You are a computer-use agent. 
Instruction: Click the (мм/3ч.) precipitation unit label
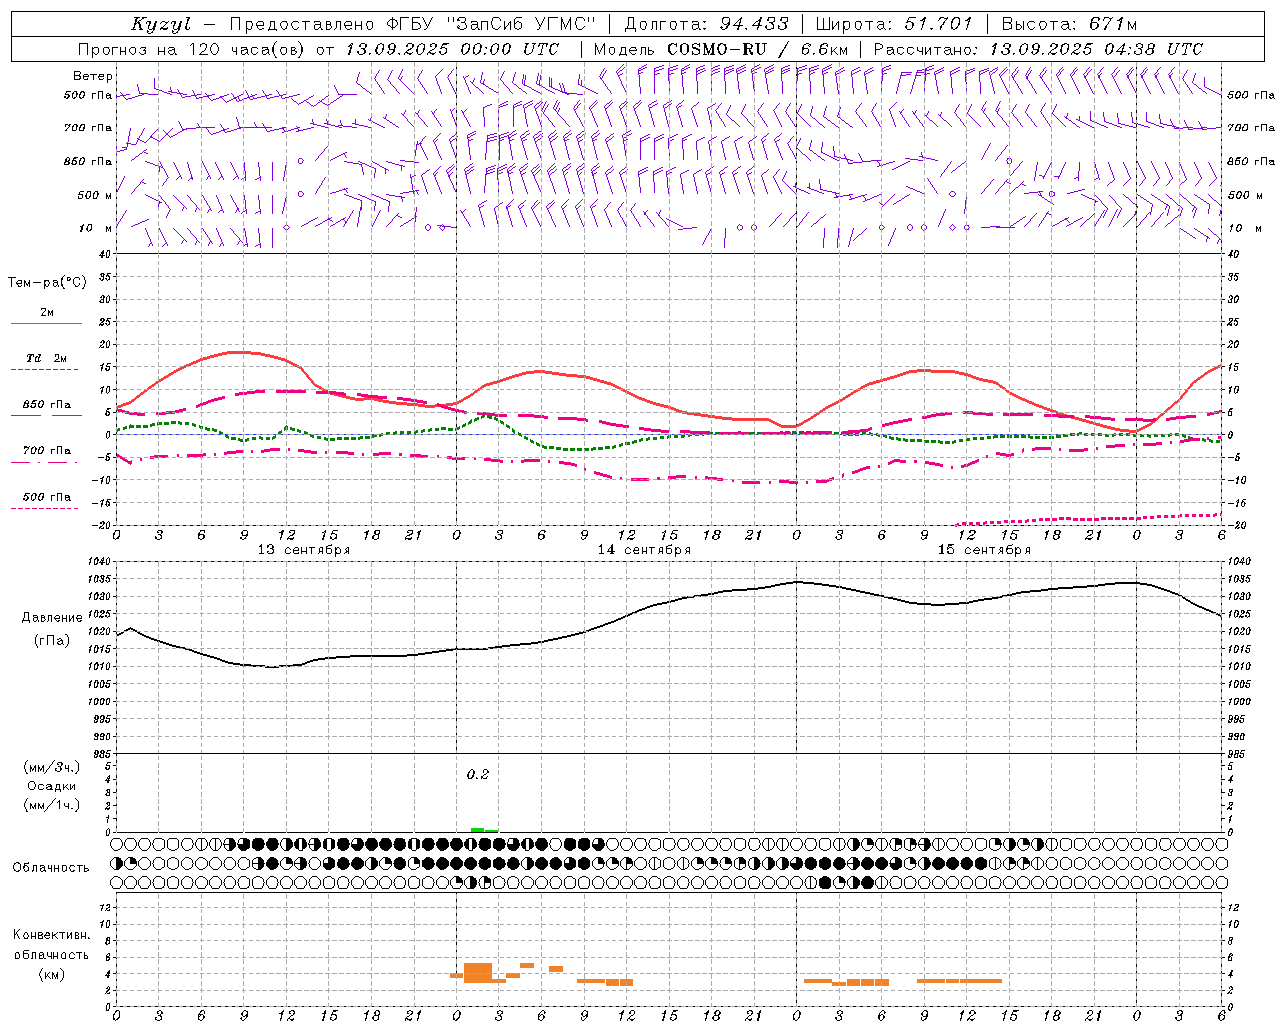[x=51, y=767]
